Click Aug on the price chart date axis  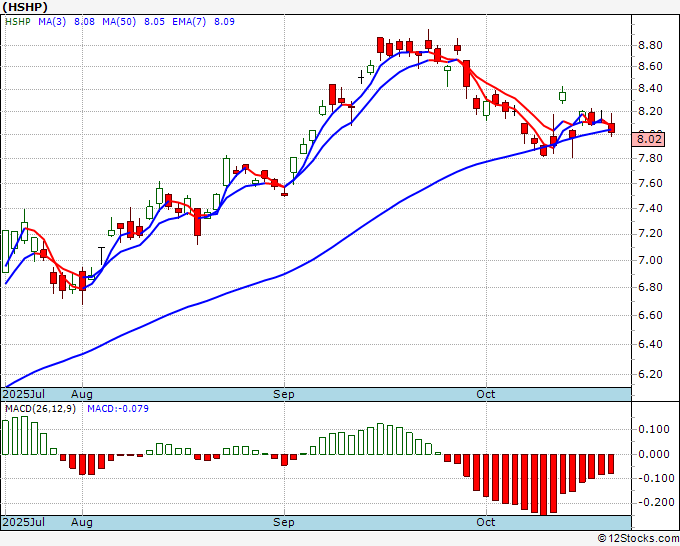pos(82,394)
